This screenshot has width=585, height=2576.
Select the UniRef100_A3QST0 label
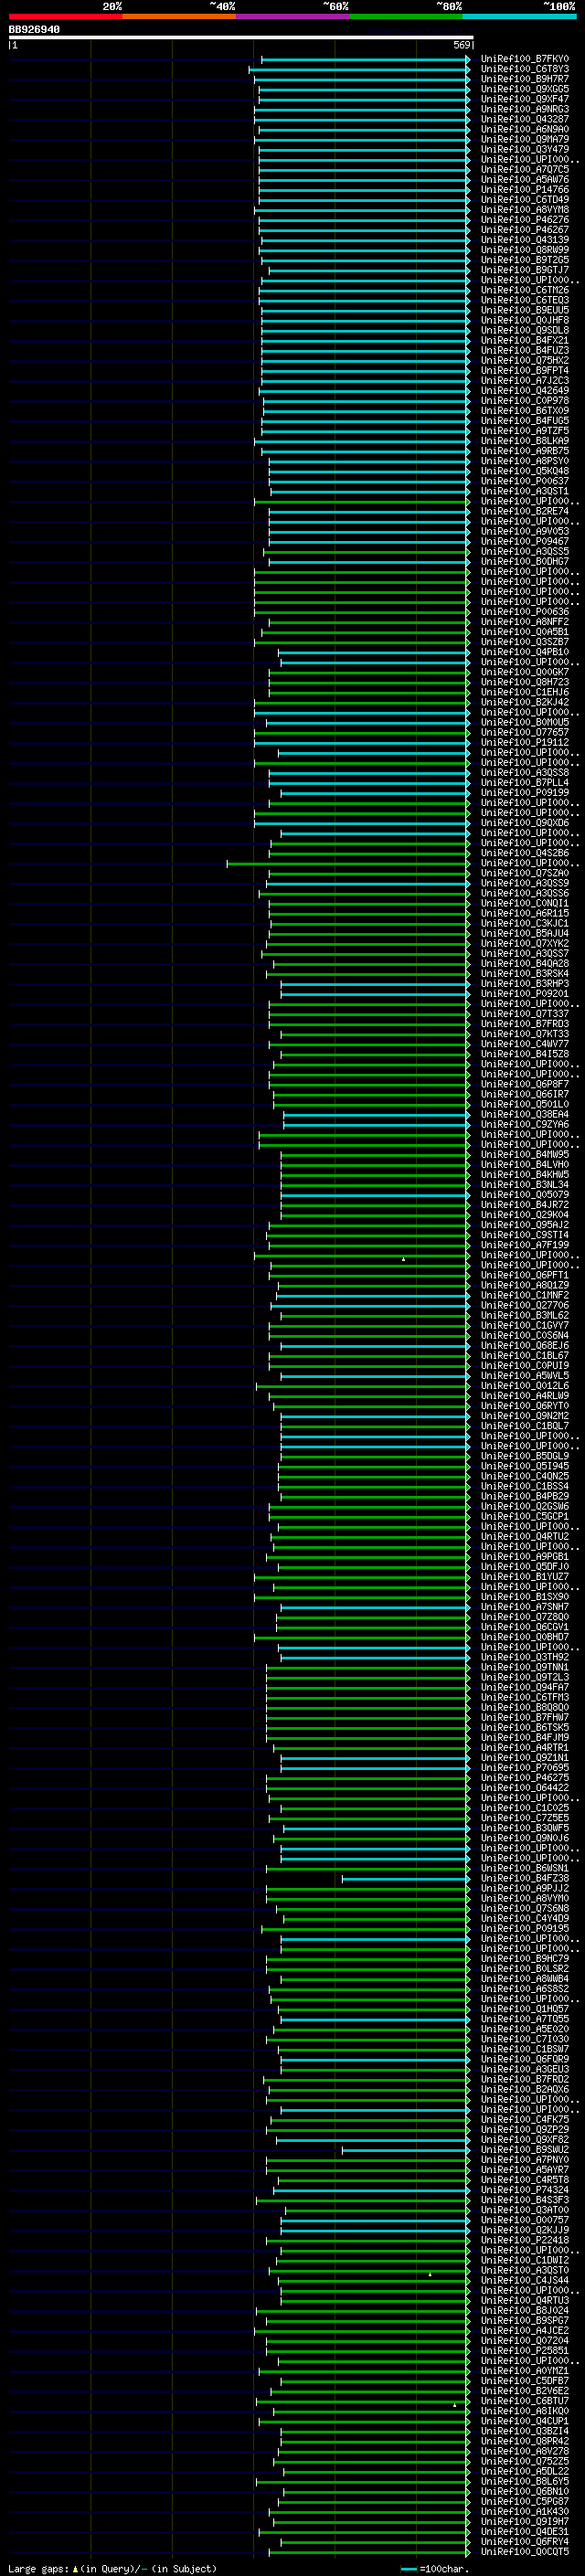coord(524,2270)
